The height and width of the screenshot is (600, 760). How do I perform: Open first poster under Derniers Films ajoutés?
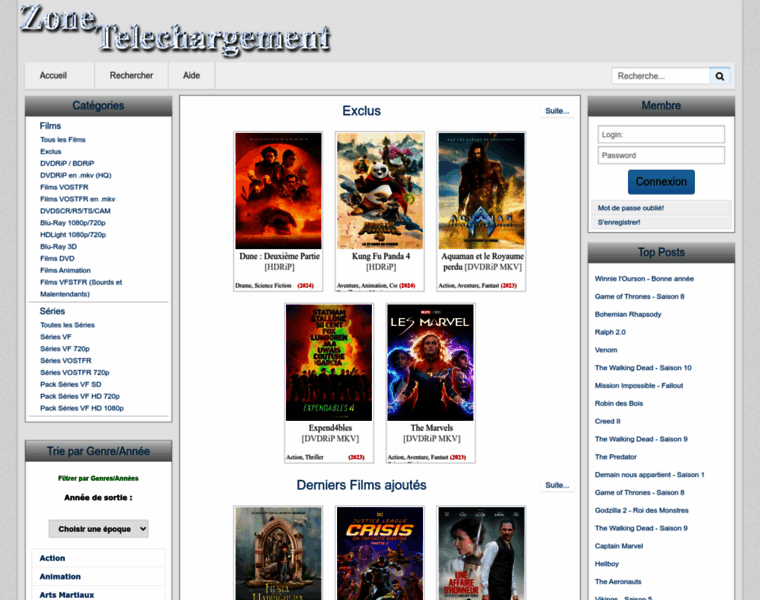click(278, 554)
